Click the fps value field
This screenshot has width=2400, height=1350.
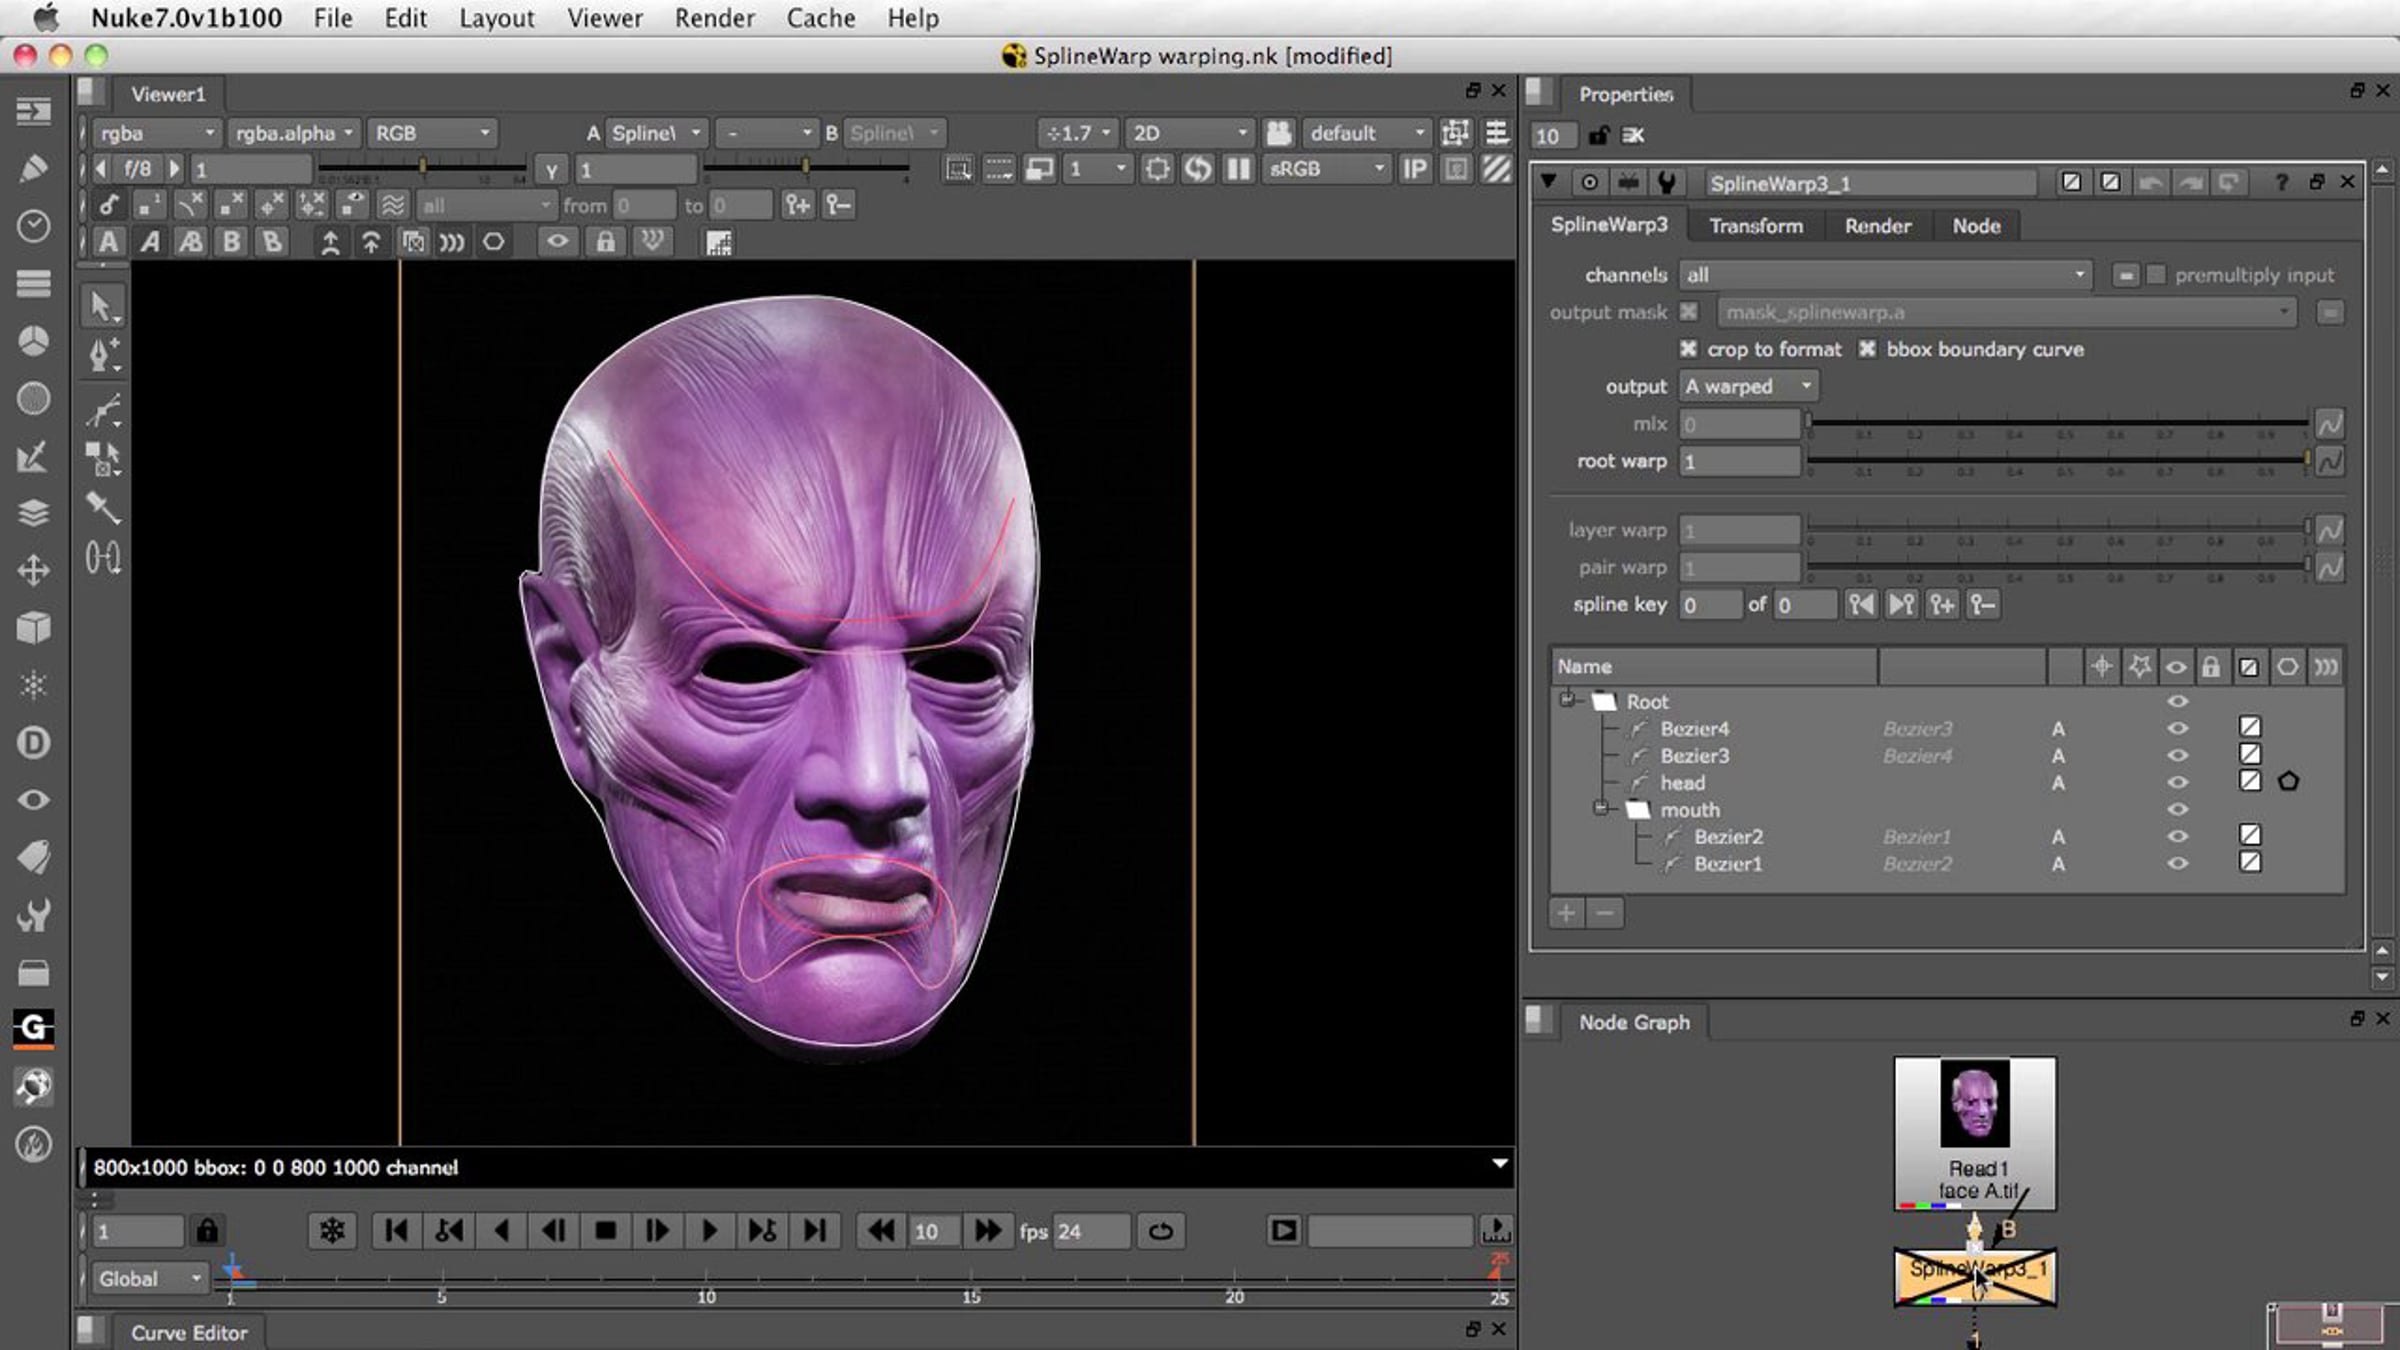(x=1091, y=1231)
